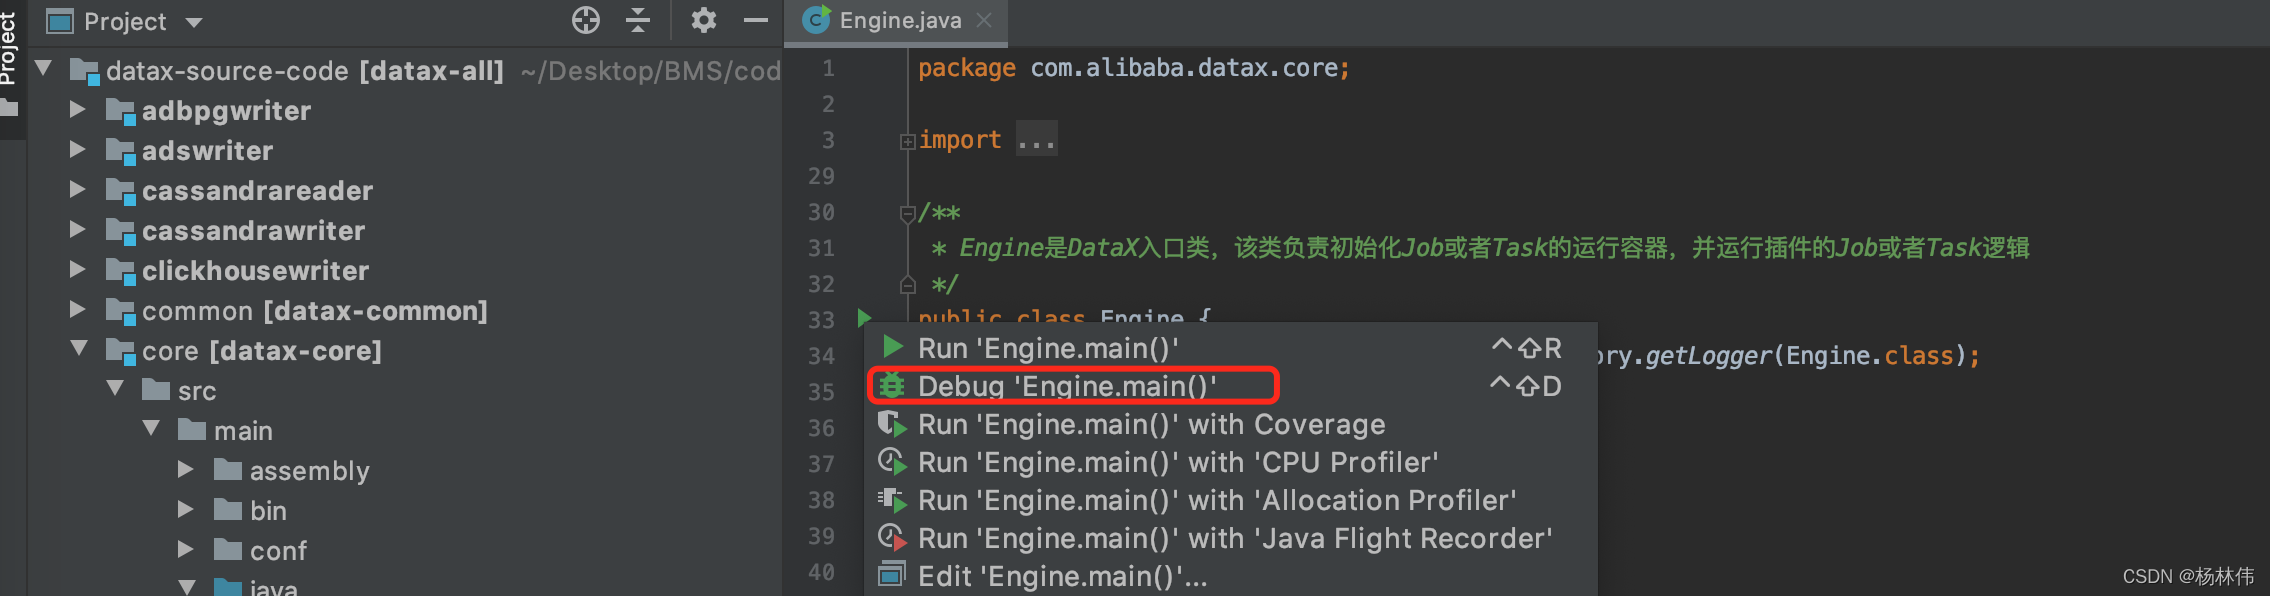Open the Project view dropdown arrow
The height and width of the screenshot is (596, 2270).
194,22
